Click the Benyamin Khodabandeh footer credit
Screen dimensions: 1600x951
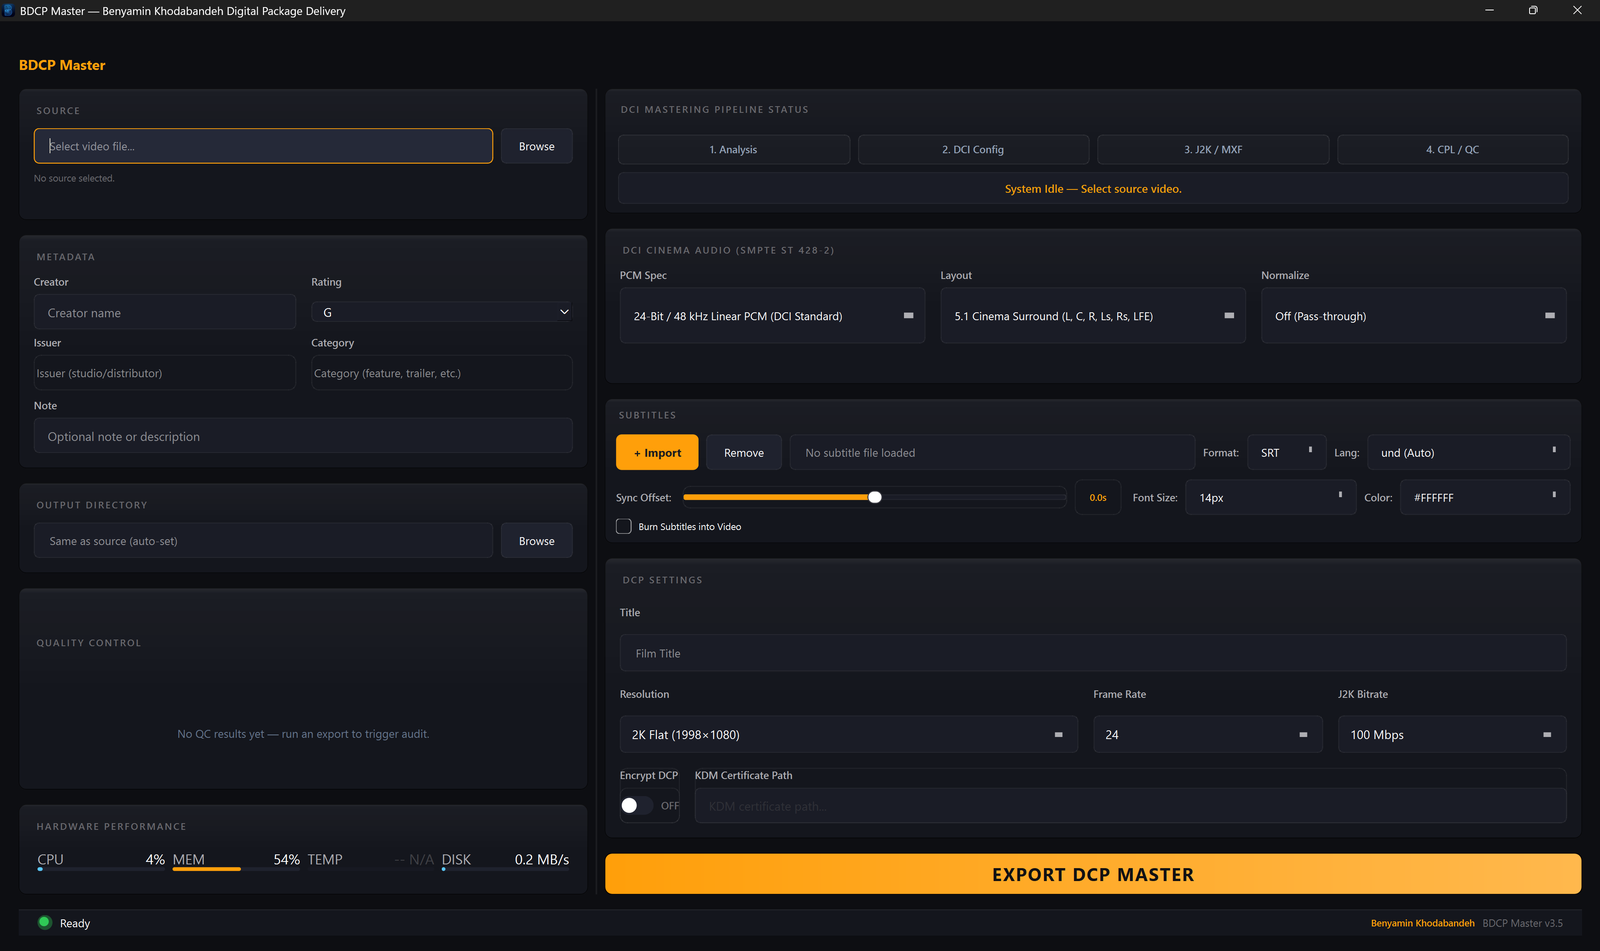(1422, 923)
